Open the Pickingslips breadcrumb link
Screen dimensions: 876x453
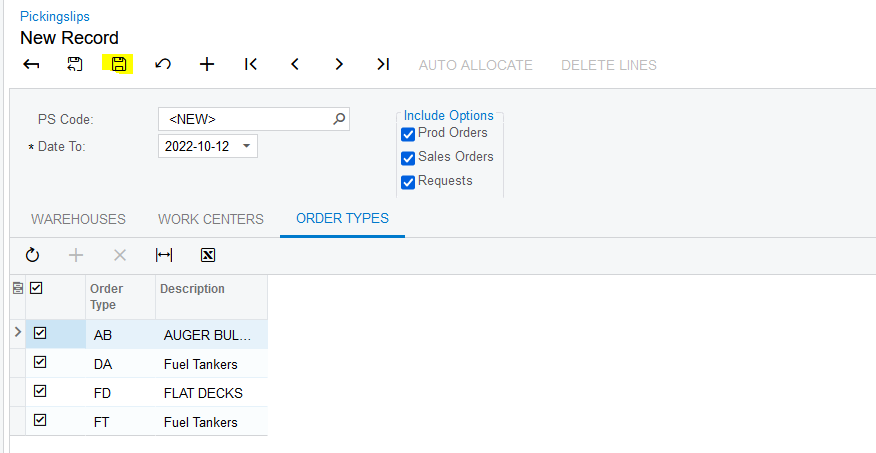coord(55,16)
